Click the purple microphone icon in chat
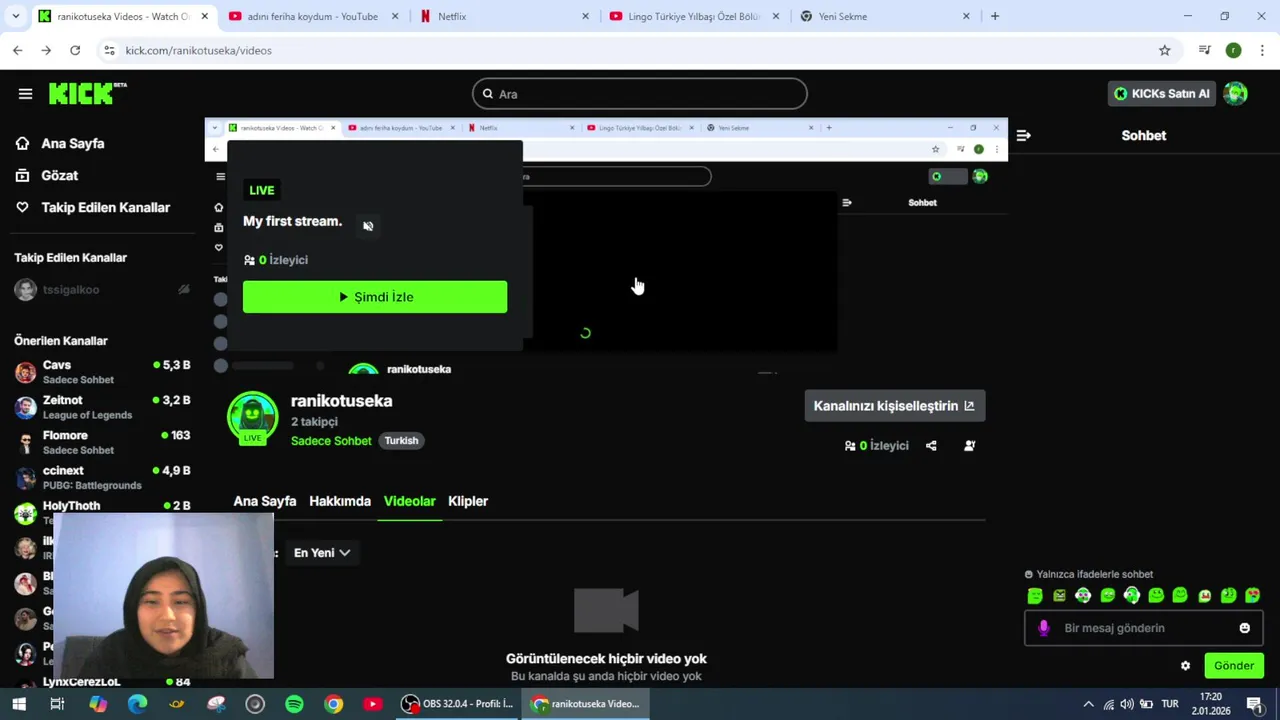Screen dimensions: 1280x720 coord(1043,628)
